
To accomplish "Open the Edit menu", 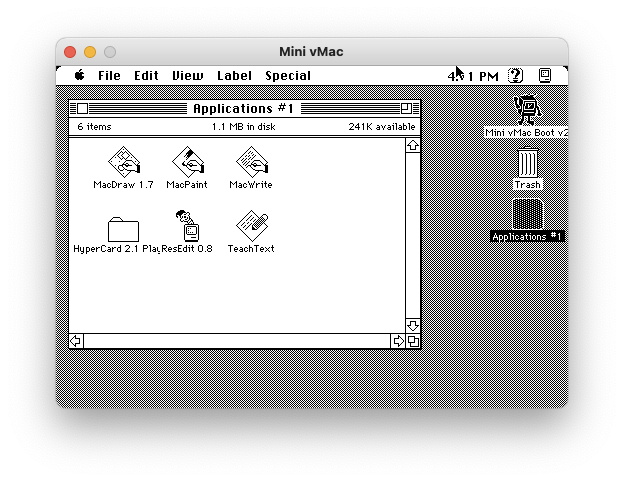I will tap(146, 76).
